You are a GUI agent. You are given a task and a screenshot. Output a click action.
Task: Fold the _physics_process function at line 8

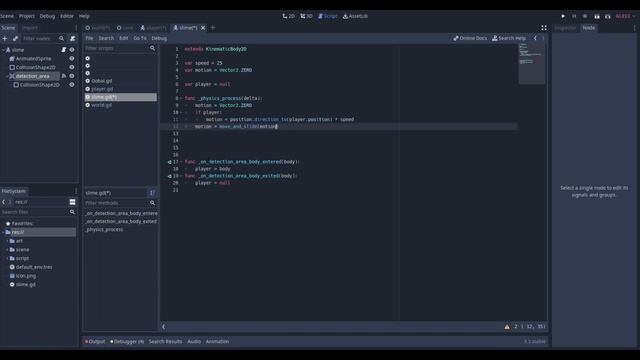pos(181,98)
